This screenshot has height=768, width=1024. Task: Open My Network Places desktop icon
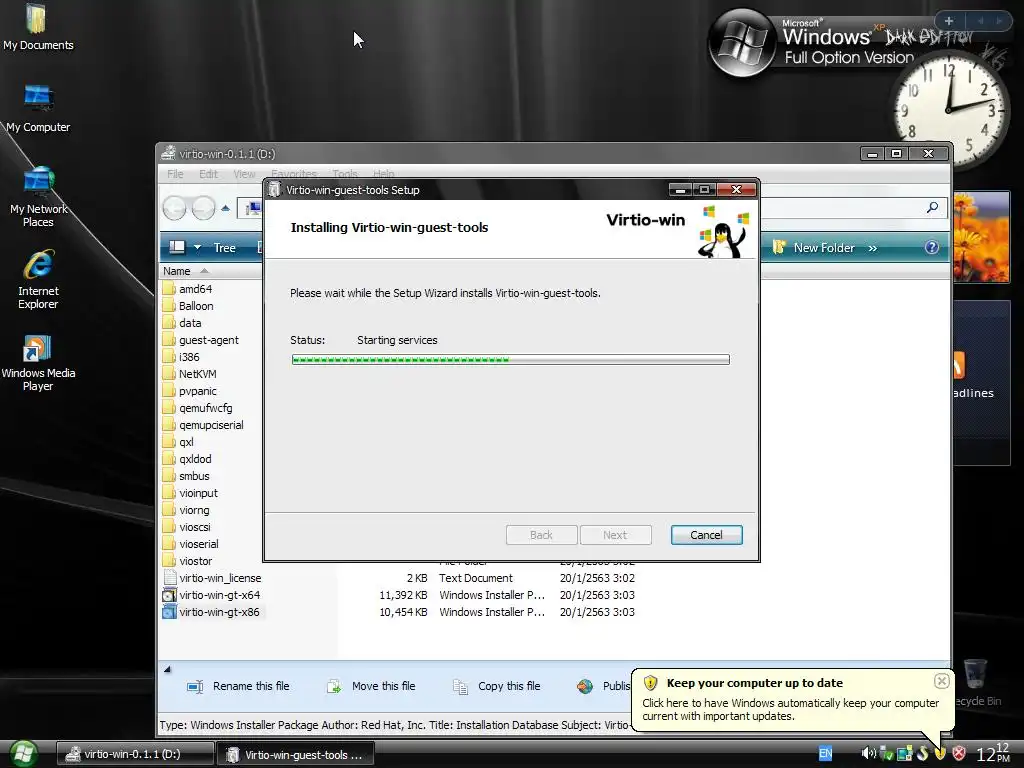tap(38, 197)
